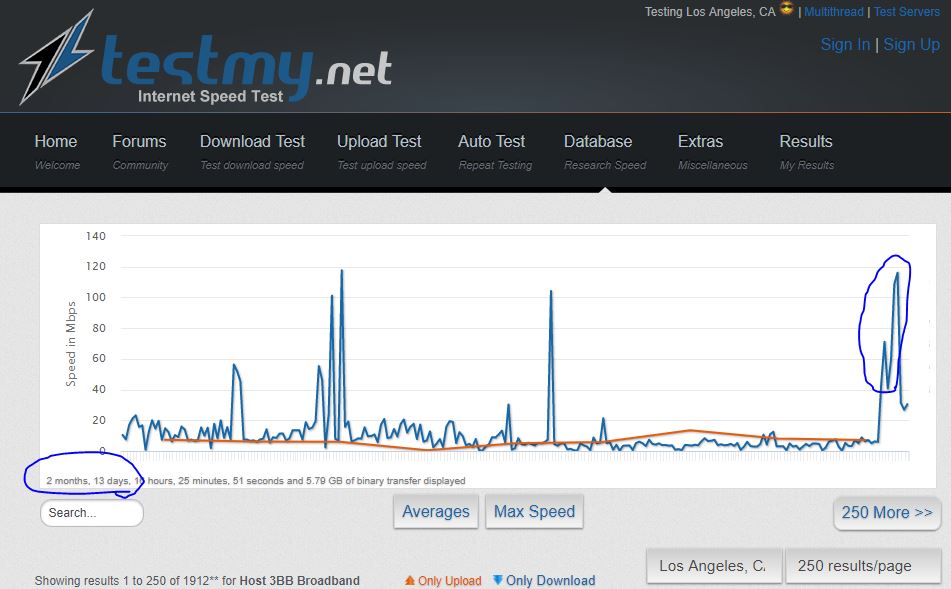The width and height of the screenshot is (951, 589).
Task: Click the blue Only Download arrow icon
Action: coord(498,580)
